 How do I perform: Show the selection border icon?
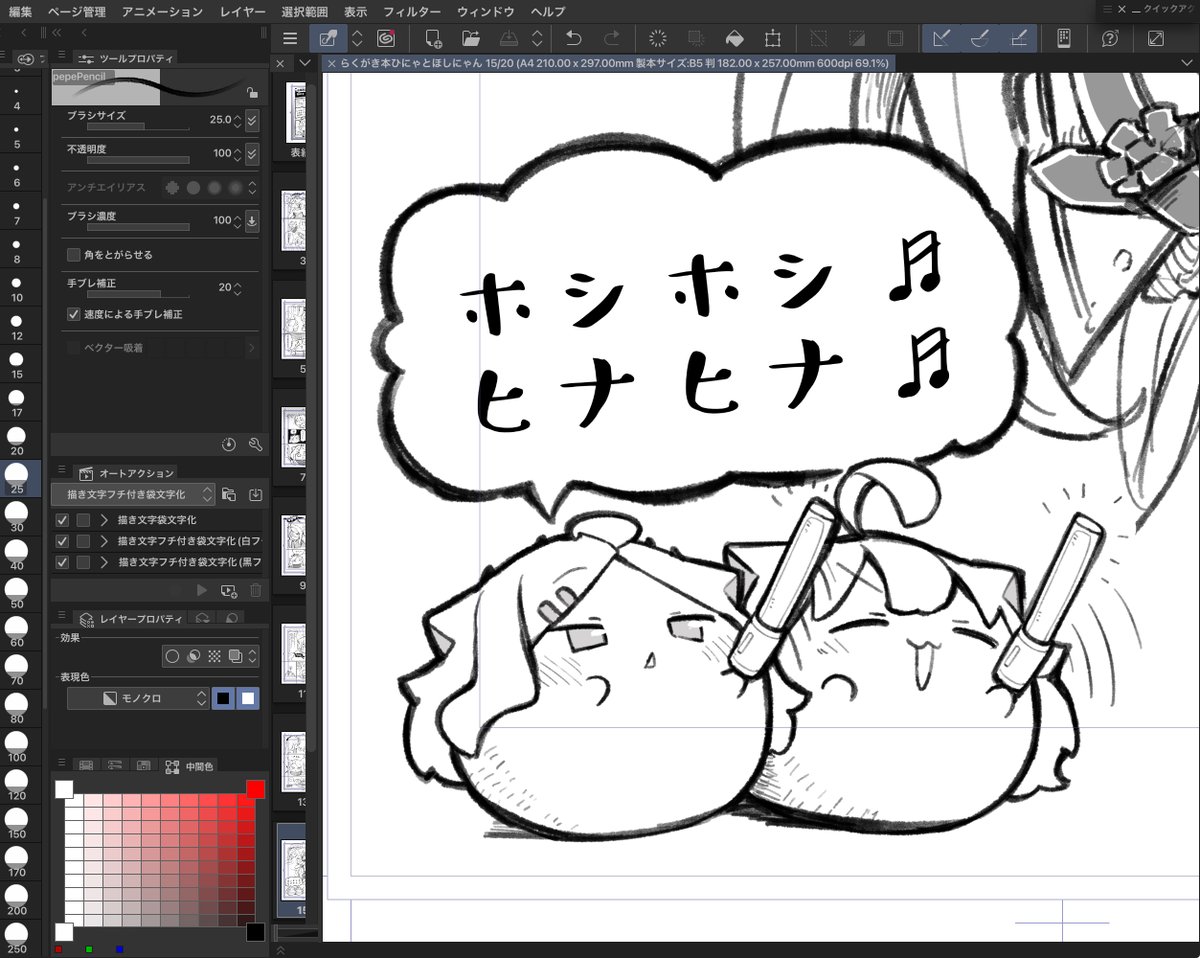point(895,38)
